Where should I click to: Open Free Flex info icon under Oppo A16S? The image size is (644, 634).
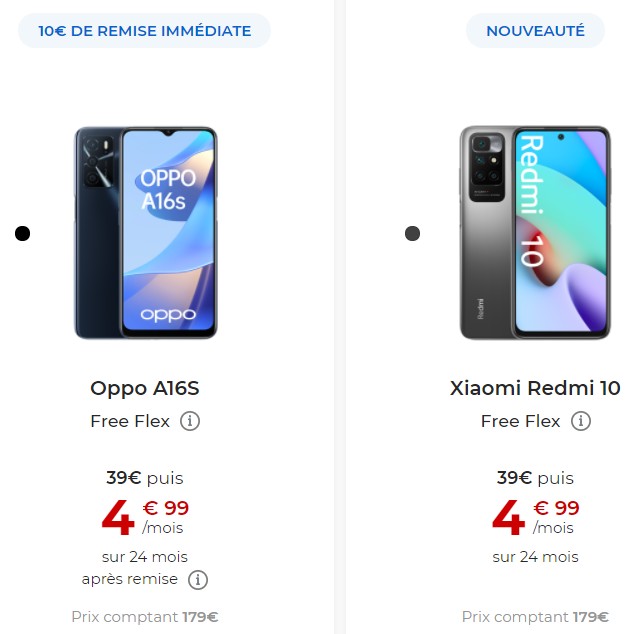coord(190,421)
